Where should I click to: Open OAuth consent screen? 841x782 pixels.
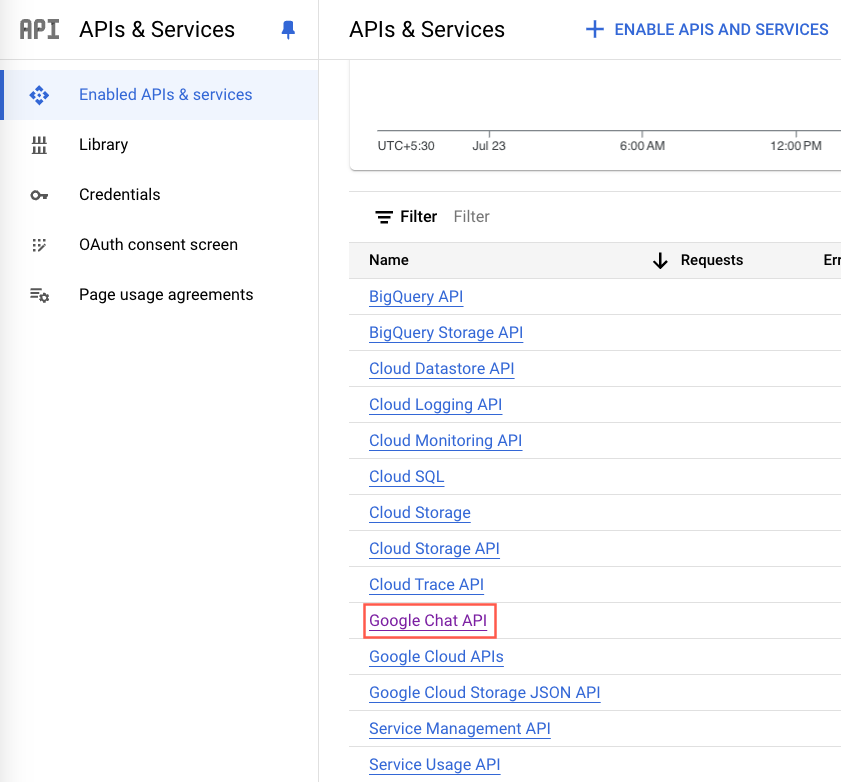pos(161,245)
